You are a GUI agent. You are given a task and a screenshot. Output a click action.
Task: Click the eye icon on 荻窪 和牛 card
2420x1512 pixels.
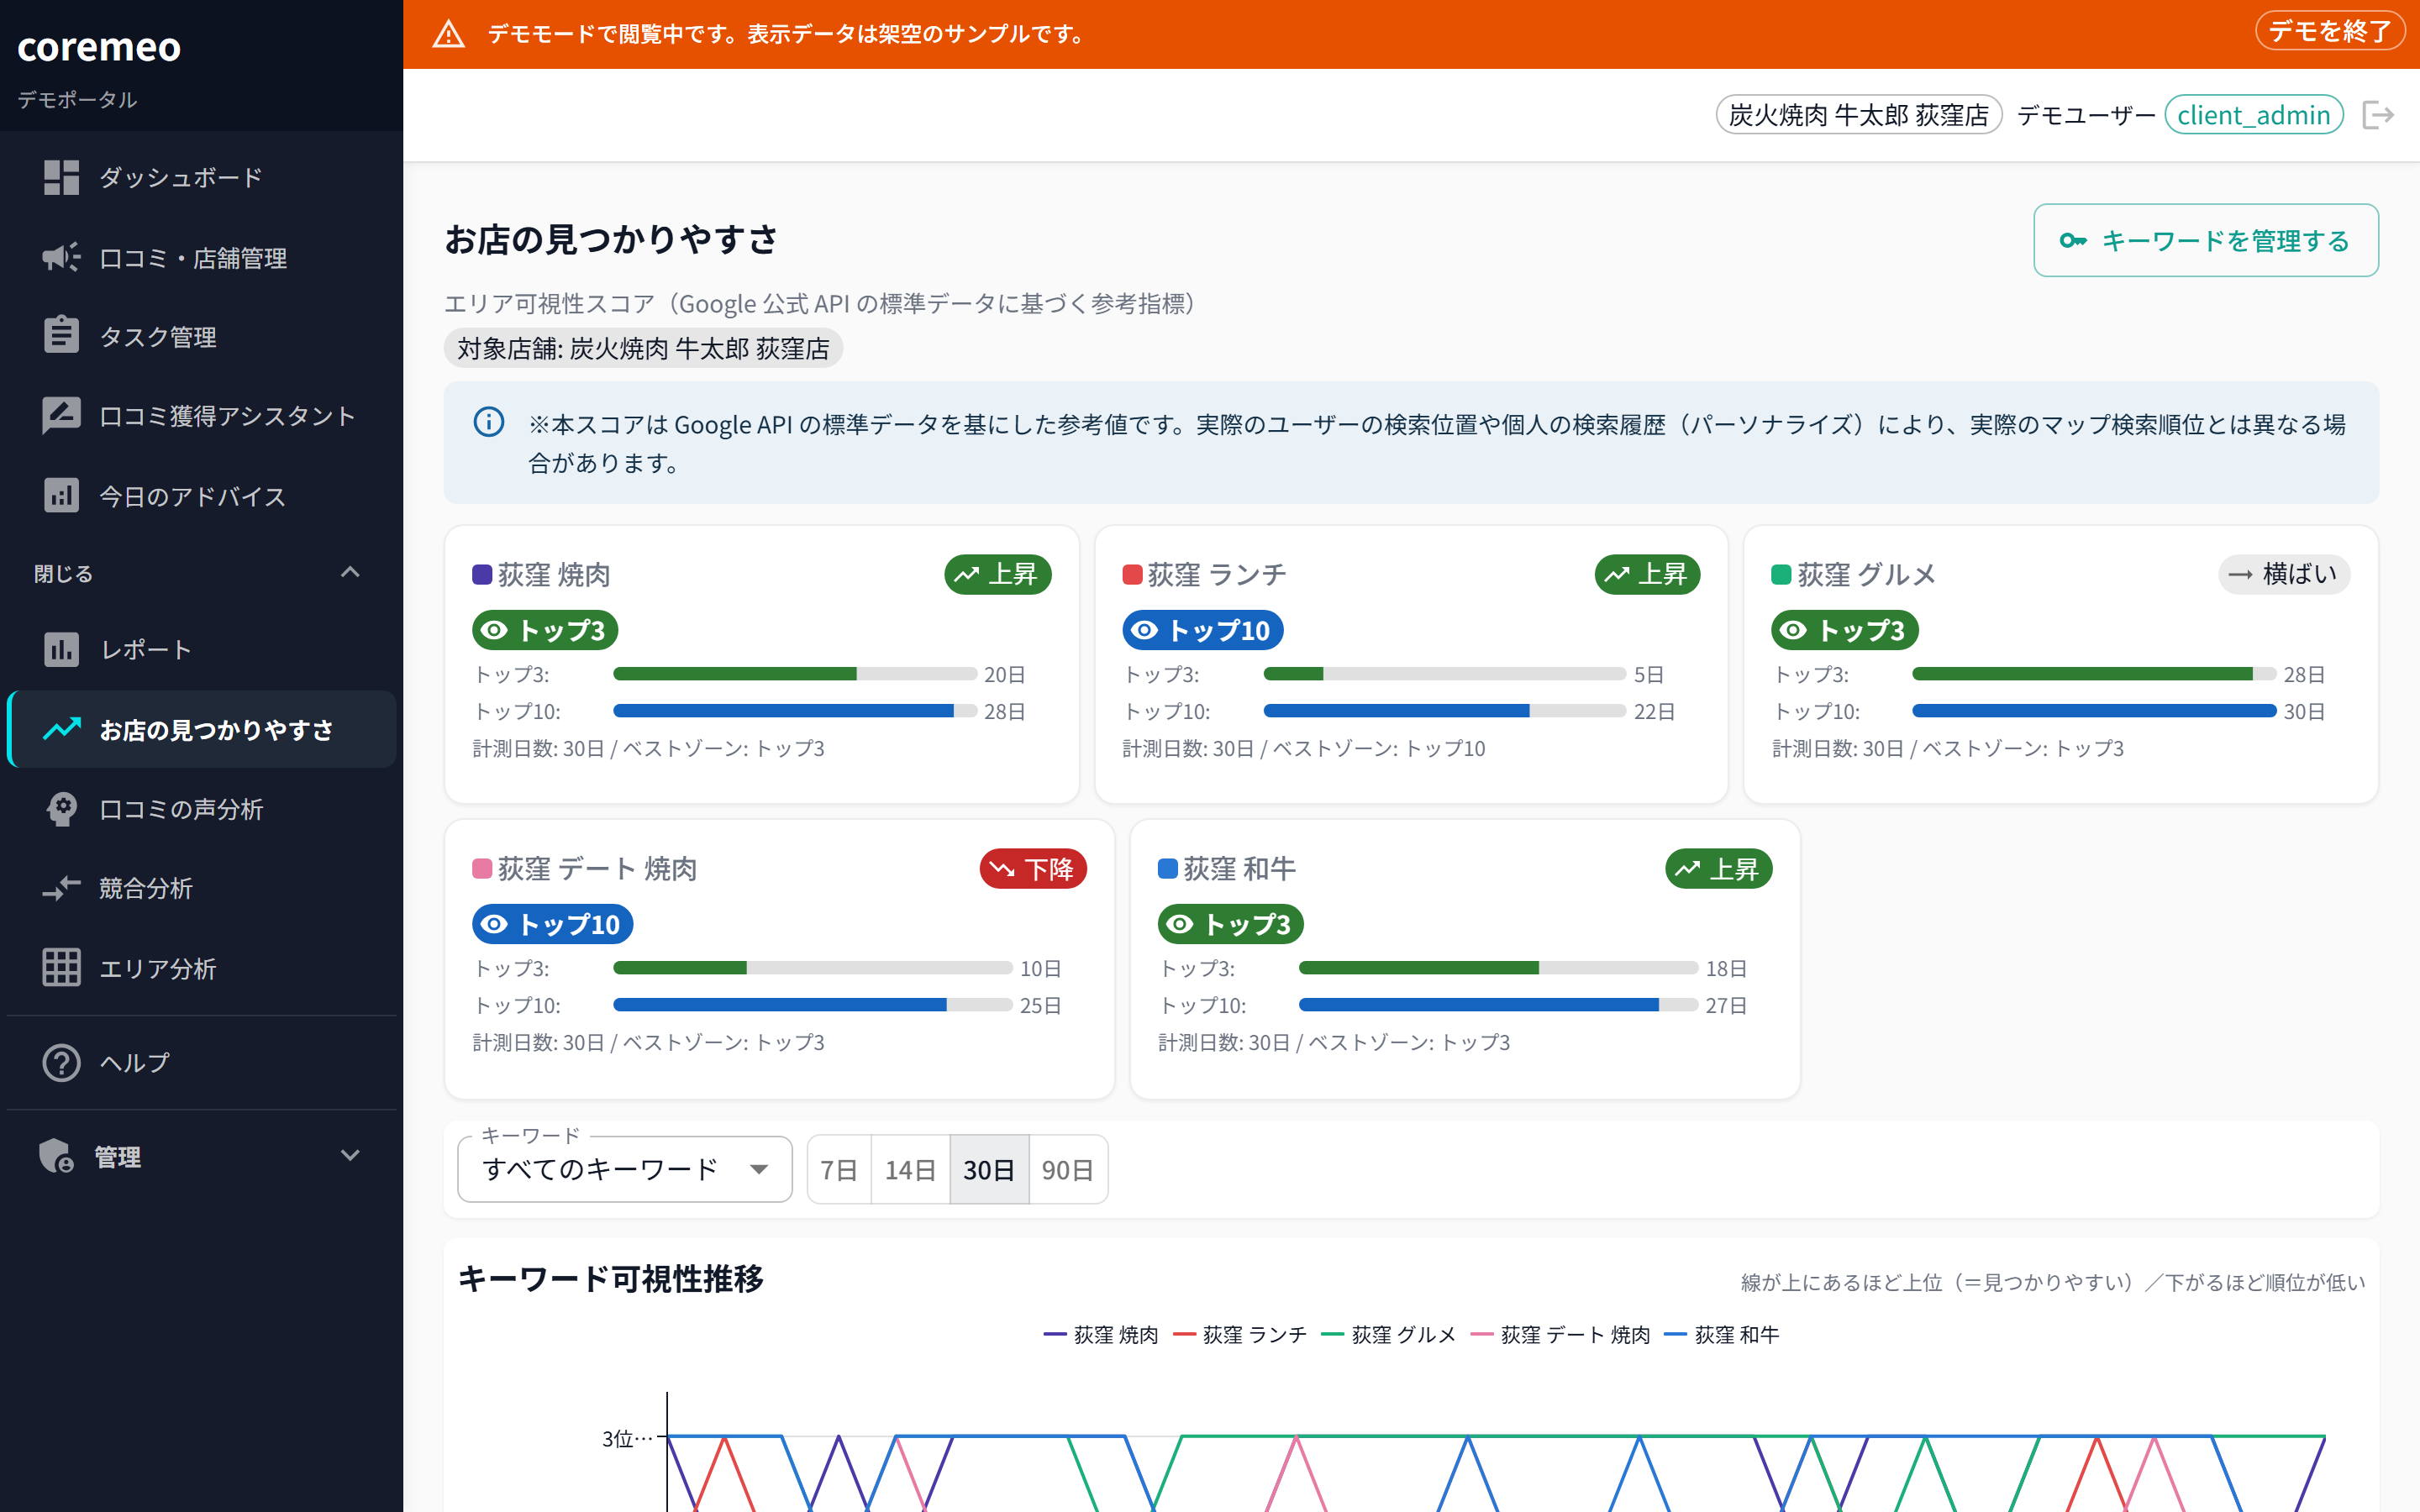1180,924
